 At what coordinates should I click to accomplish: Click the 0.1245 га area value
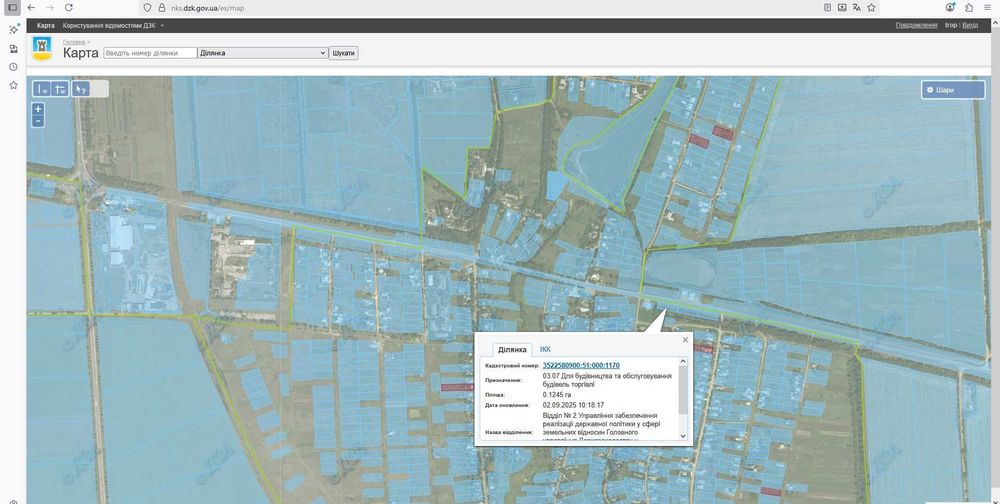tap(557, 395)
